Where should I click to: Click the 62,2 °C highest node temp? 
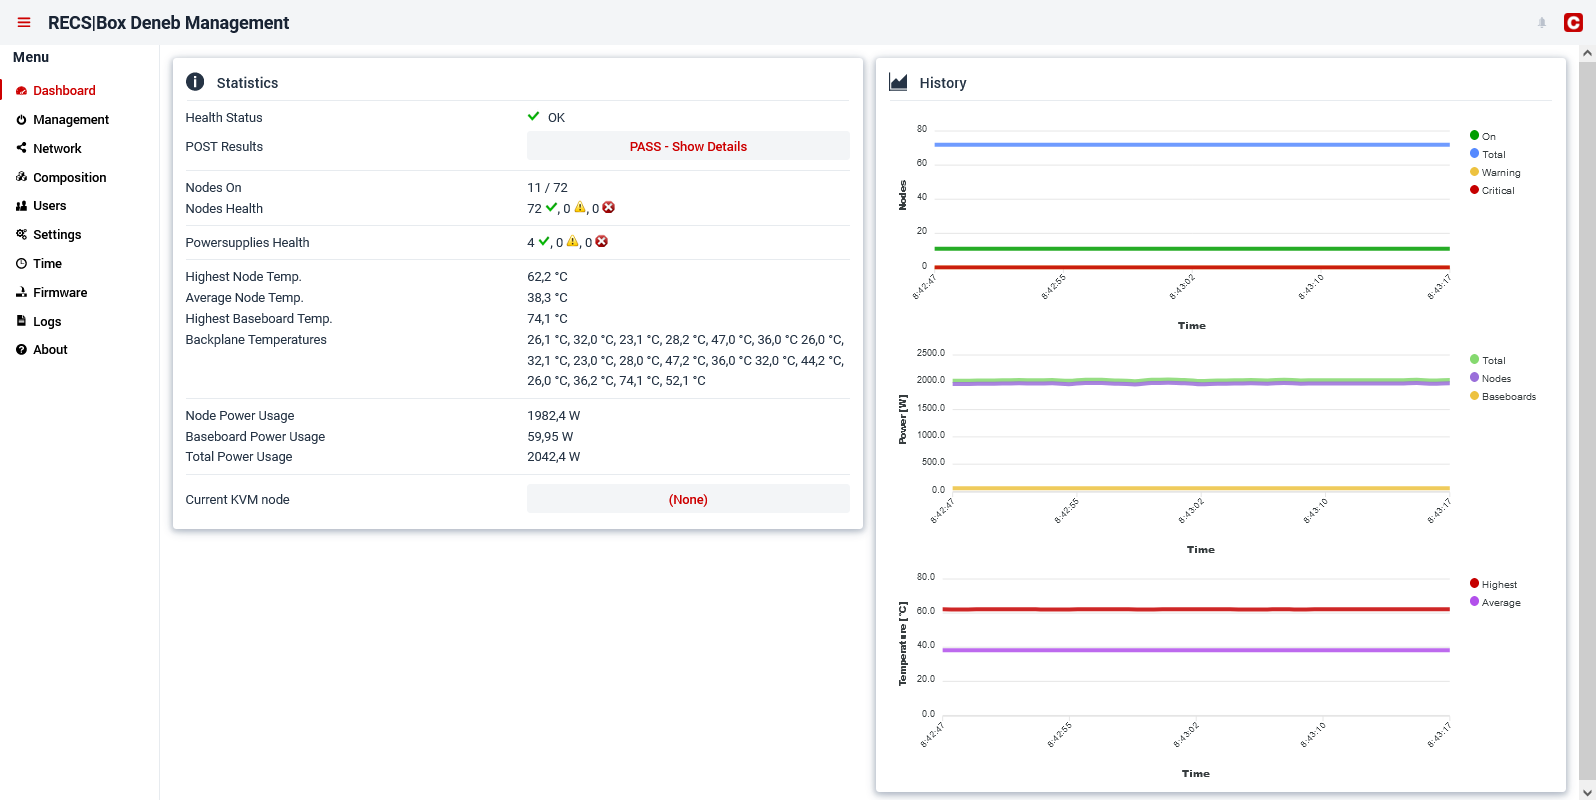(x=547, y=277)
